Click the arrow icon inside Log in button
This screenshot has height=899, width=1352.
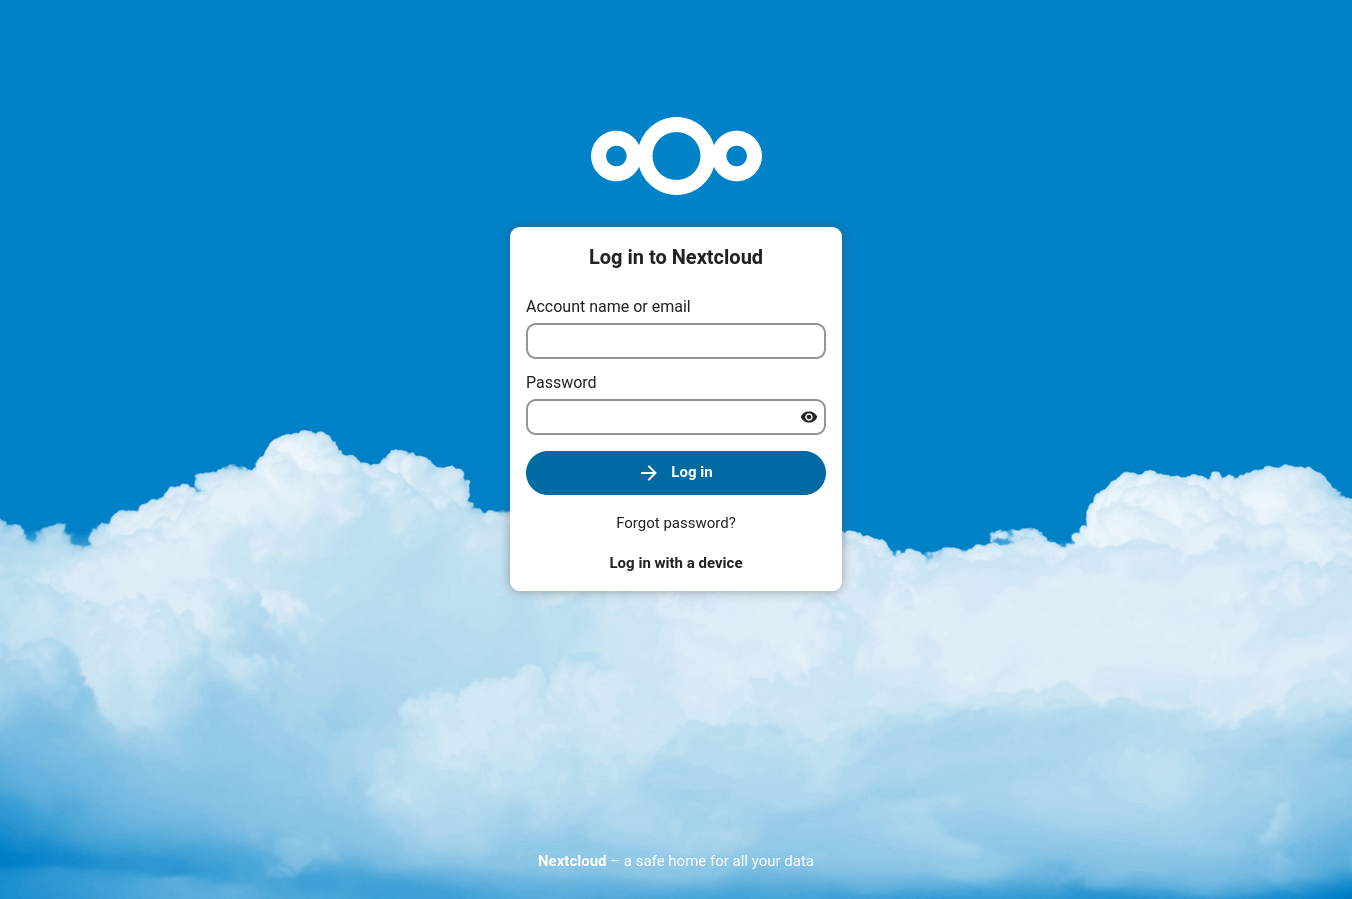649,473
